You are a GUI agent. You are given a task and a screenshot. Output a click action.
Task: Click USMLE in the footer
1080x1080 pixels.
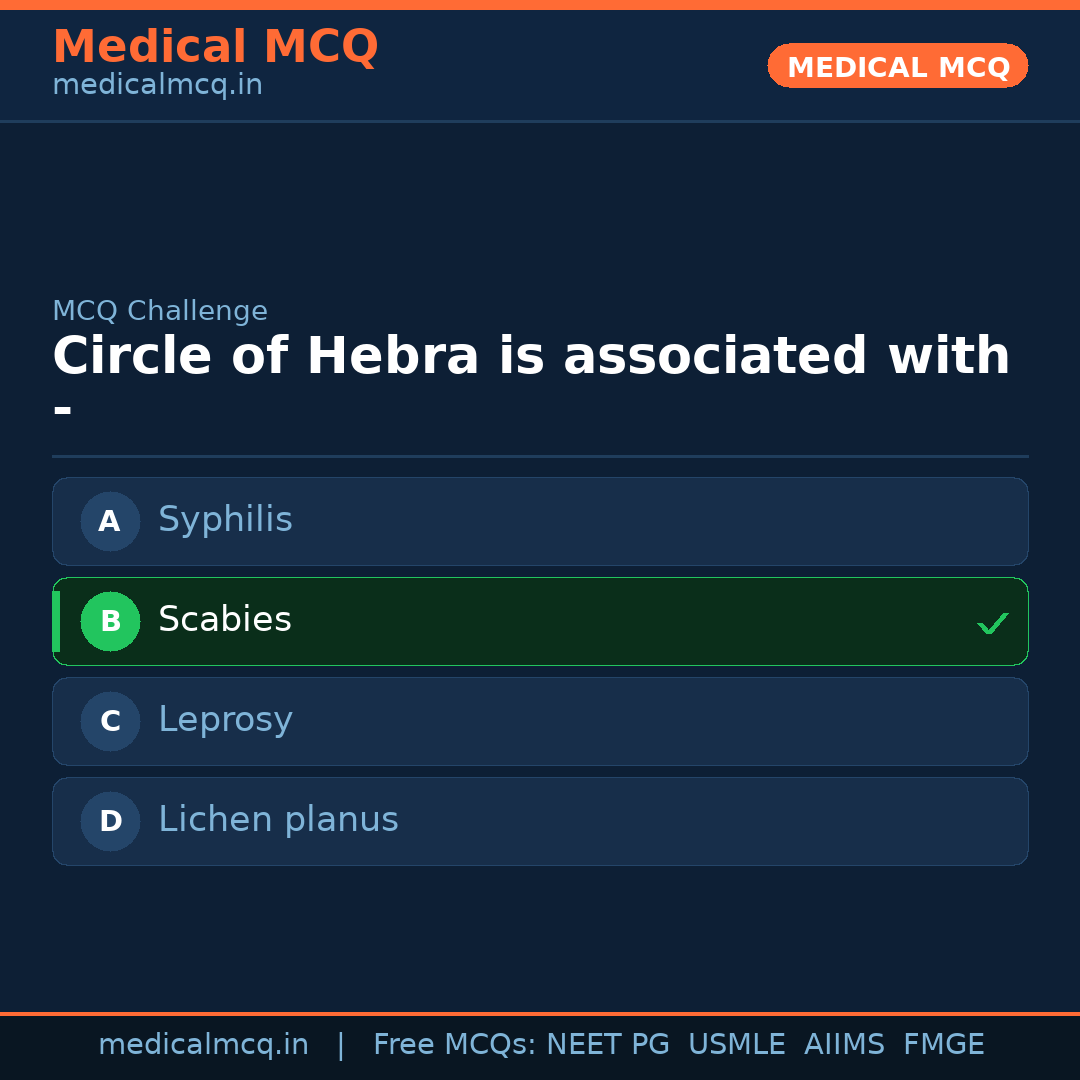(736, 1045)
